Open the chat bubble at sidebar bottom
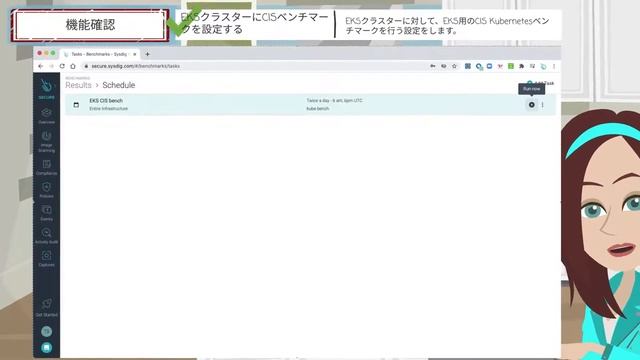Screen dimensions: 640x360 pyautogui.click(x=46, y=347)
